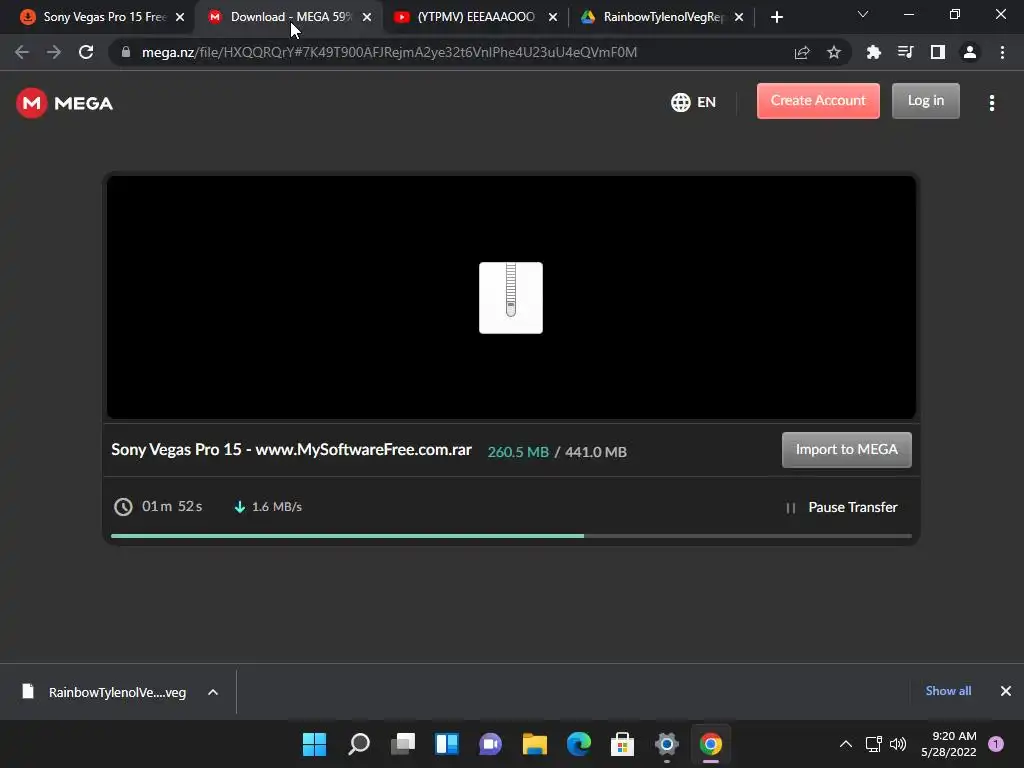Open the network status icon

pos(873,744)
